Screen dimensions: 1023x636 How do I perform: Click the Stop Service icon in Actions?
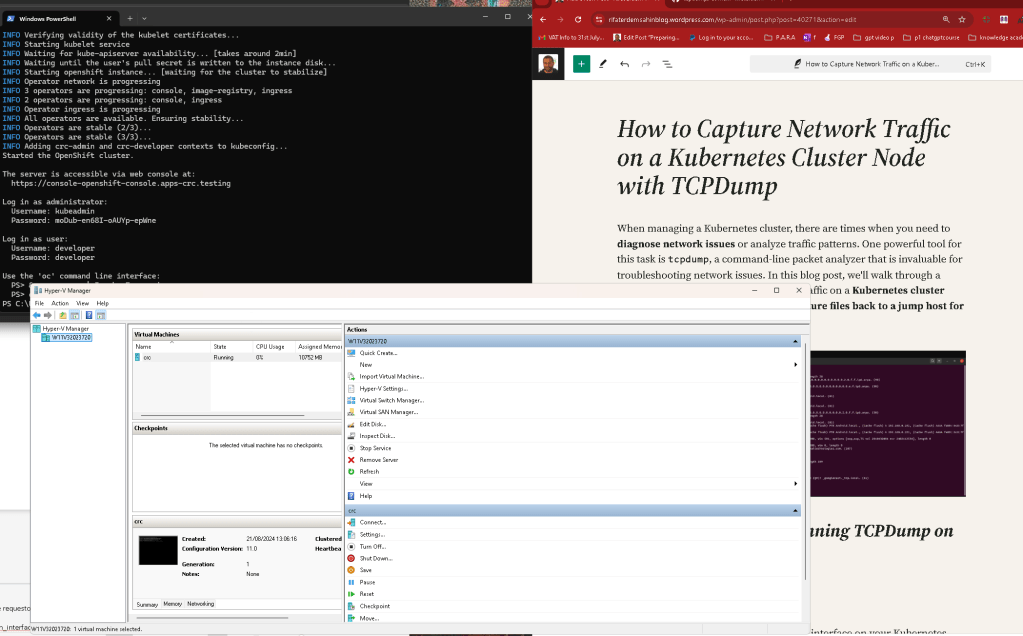pos(351,448)
